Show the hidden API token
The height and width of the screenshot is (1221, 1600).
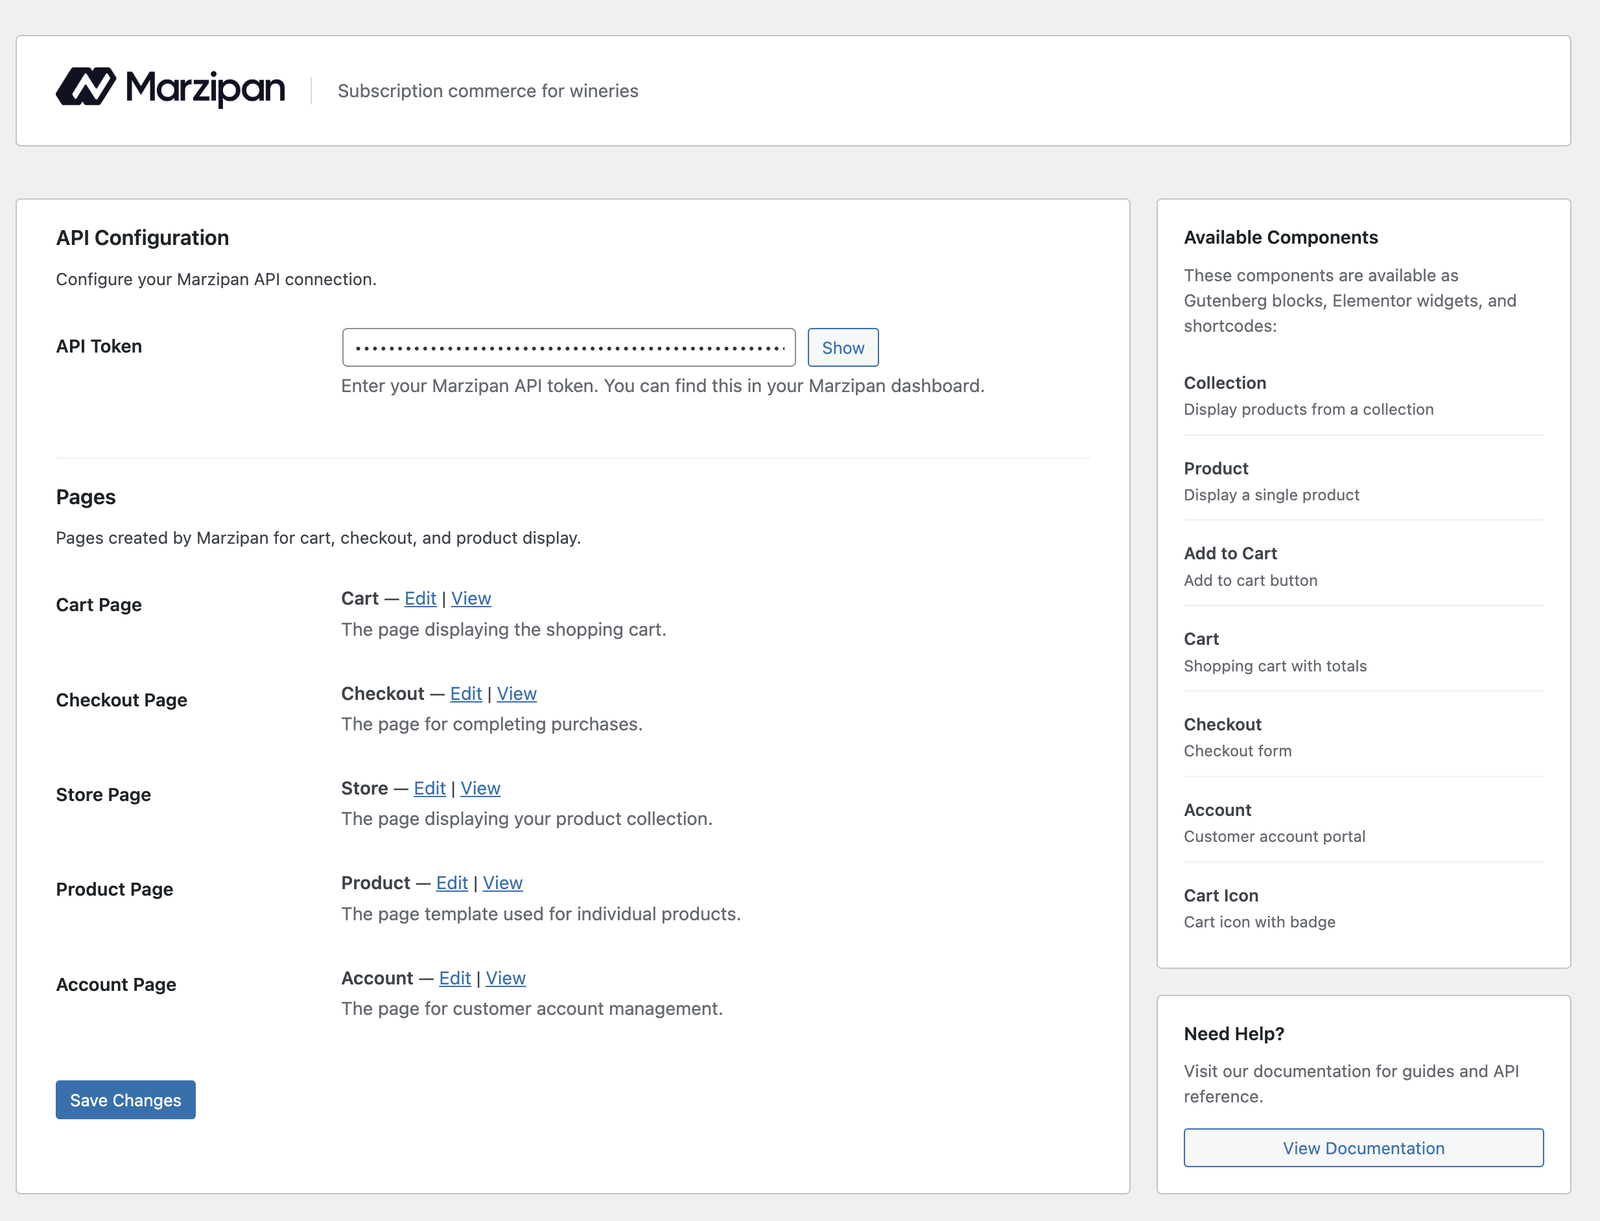842,348
